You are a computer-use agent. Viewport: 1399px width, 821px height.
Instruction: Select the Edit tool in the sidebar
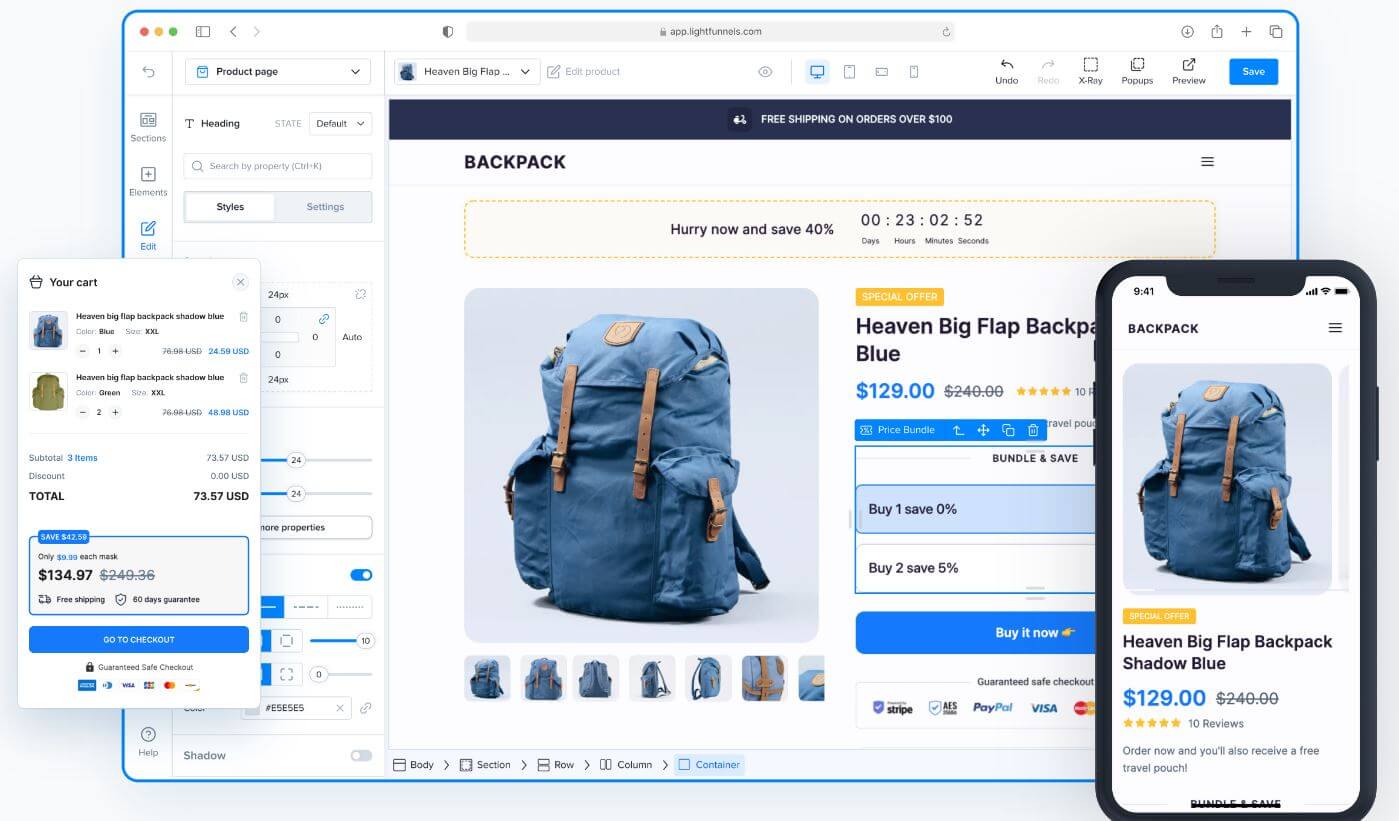tap(148, 235)
